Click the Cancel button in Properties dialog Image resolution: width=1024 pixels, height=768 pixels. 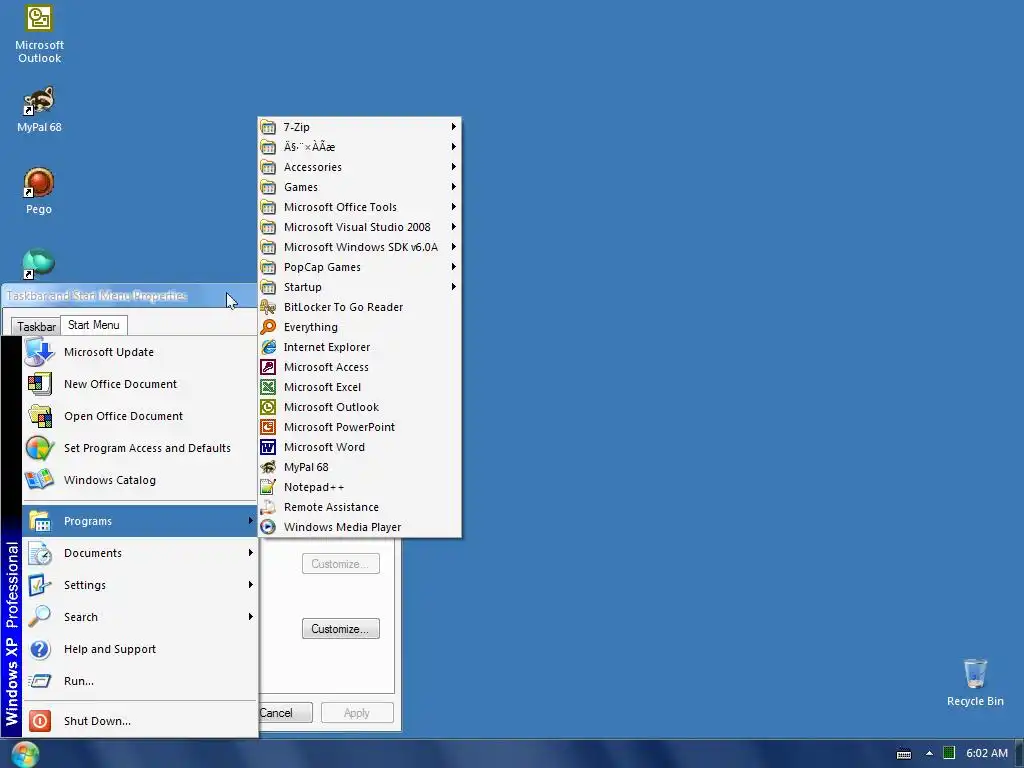(285, 713)
